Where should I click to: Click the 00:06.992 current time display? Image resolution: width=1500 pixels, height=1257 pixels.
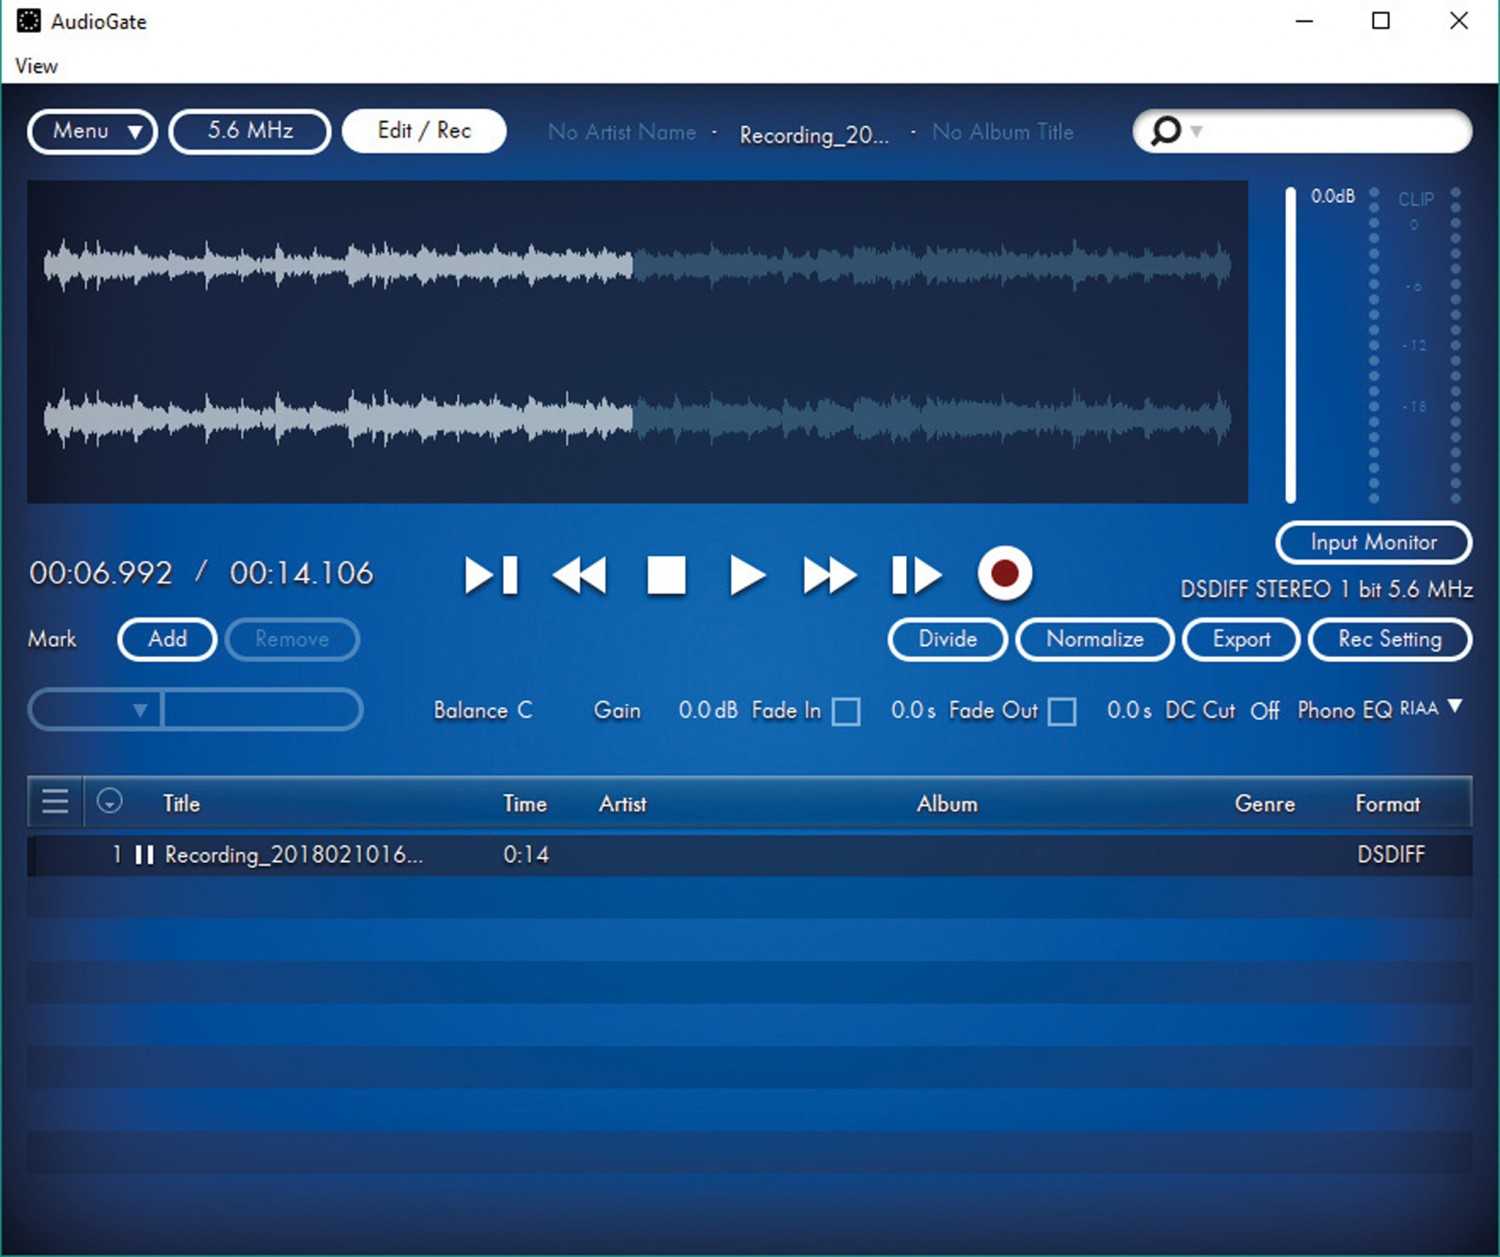click(101, 573)
